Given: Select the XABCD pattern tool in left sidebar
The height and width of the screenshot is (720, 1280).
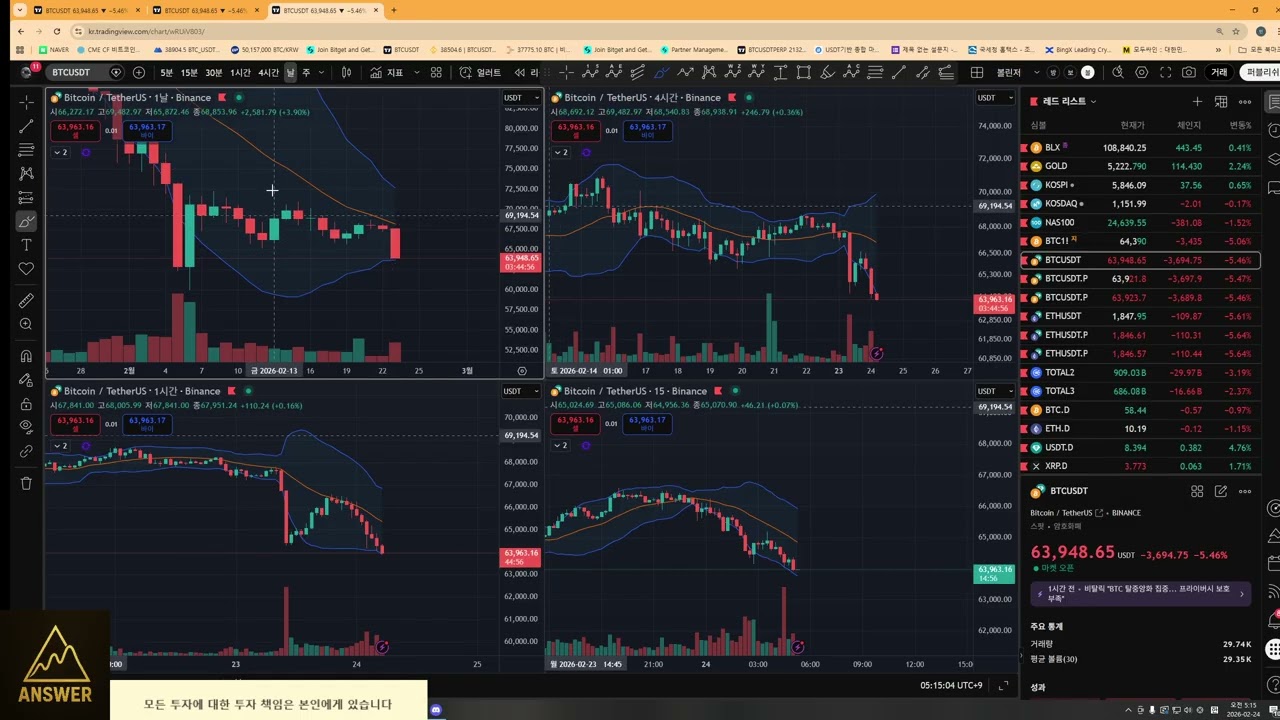Looking at the screenshot, I should [x=26, y=174].
